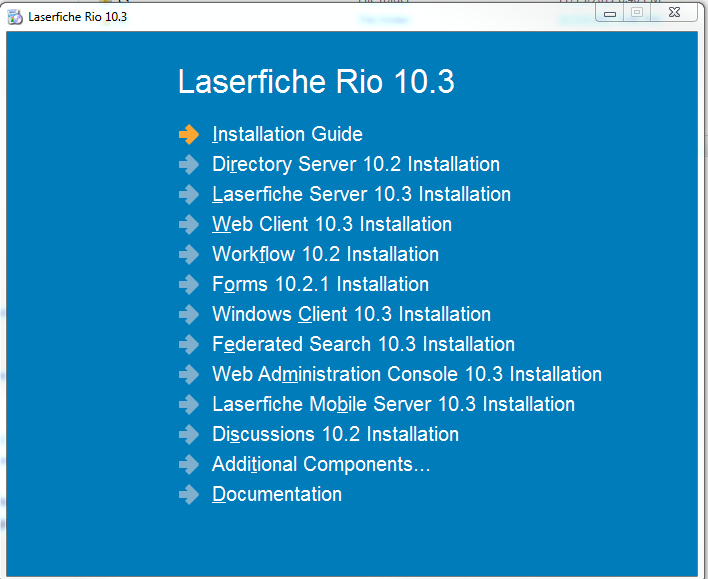Click arrow icon next to Workflow 10.2 Installation
Image resolution: width=708 pixels, height=579 pixels.
point(189,254)
